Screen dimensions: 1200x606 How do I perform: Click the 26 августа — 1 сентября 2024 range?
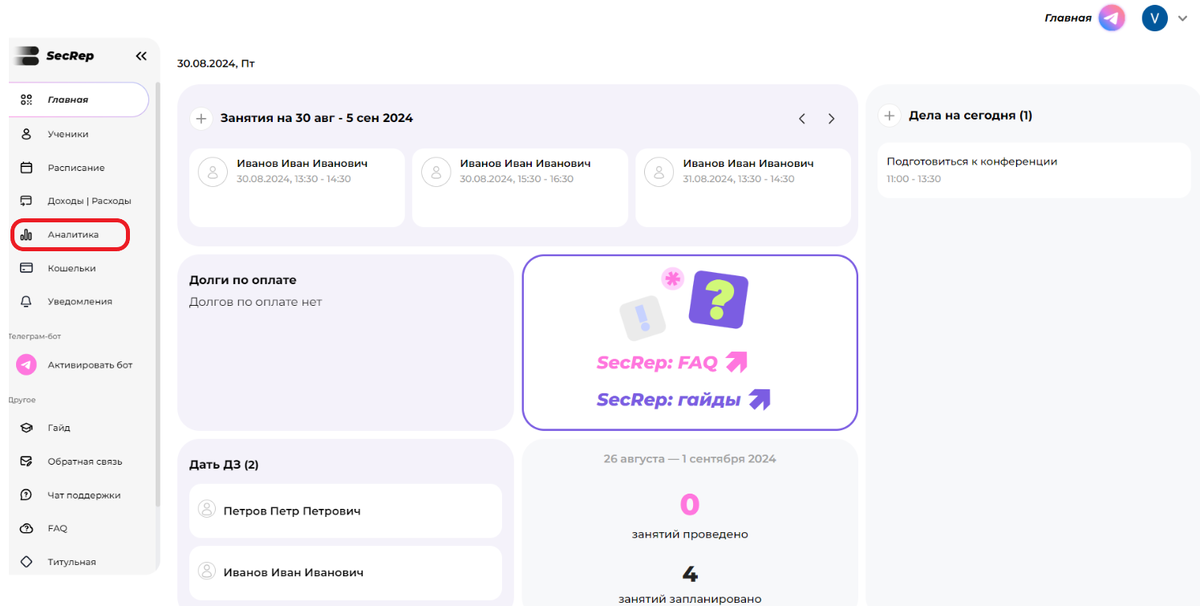click(x=690, y=459)
